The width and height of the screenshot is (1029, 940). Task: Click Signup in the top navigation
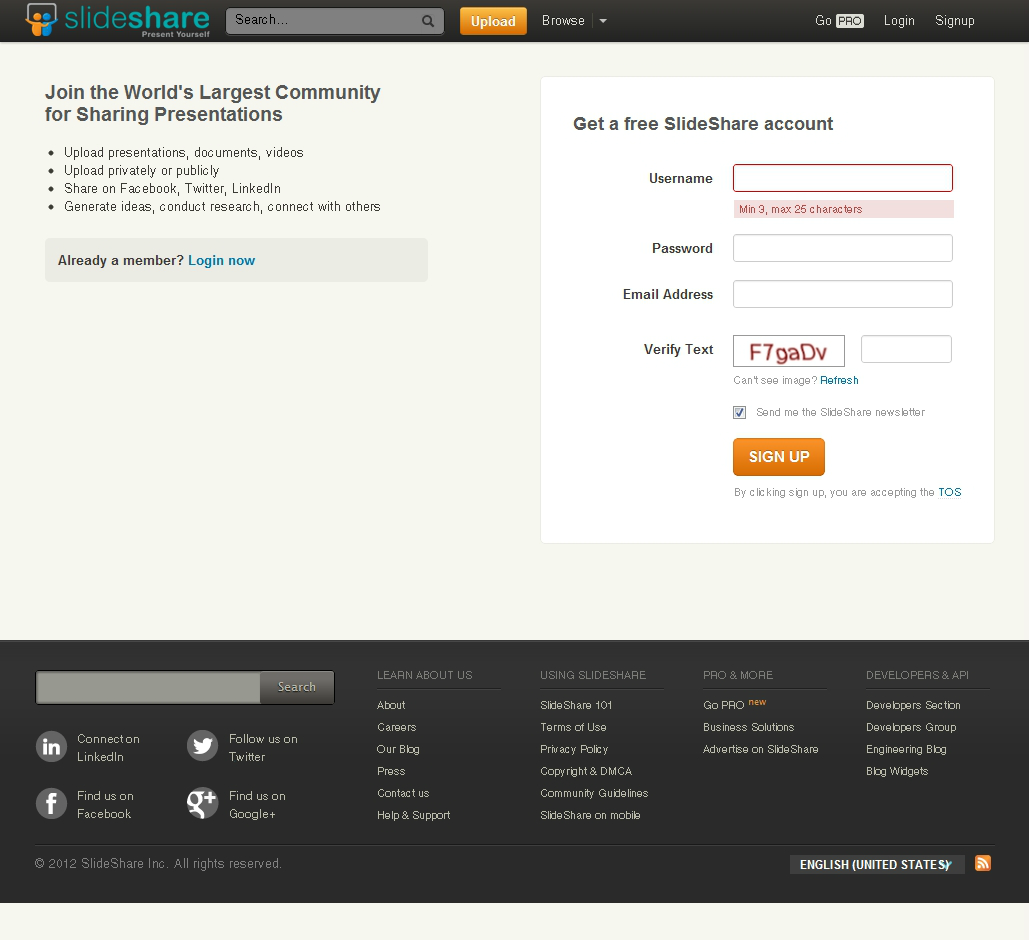click(955, 20)
